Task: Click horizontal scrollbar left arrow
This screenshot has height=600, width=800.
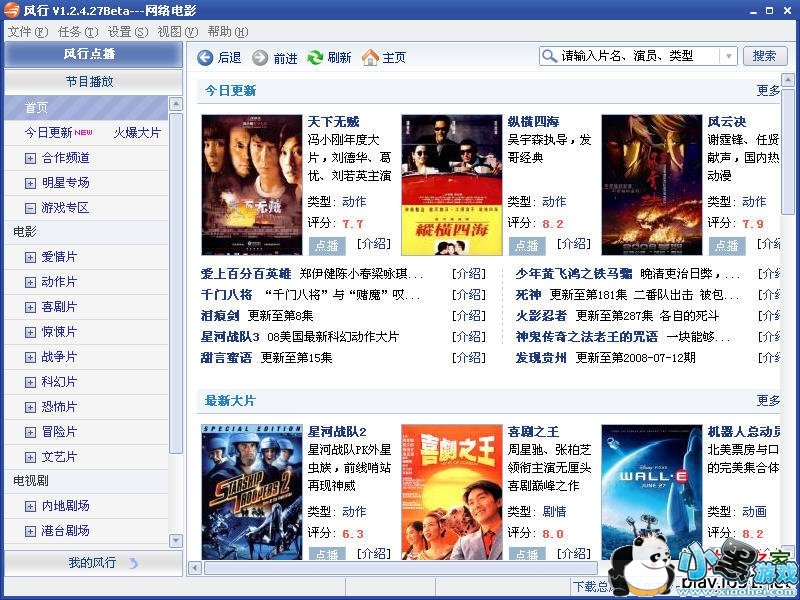Action: (x=195, y=568)
